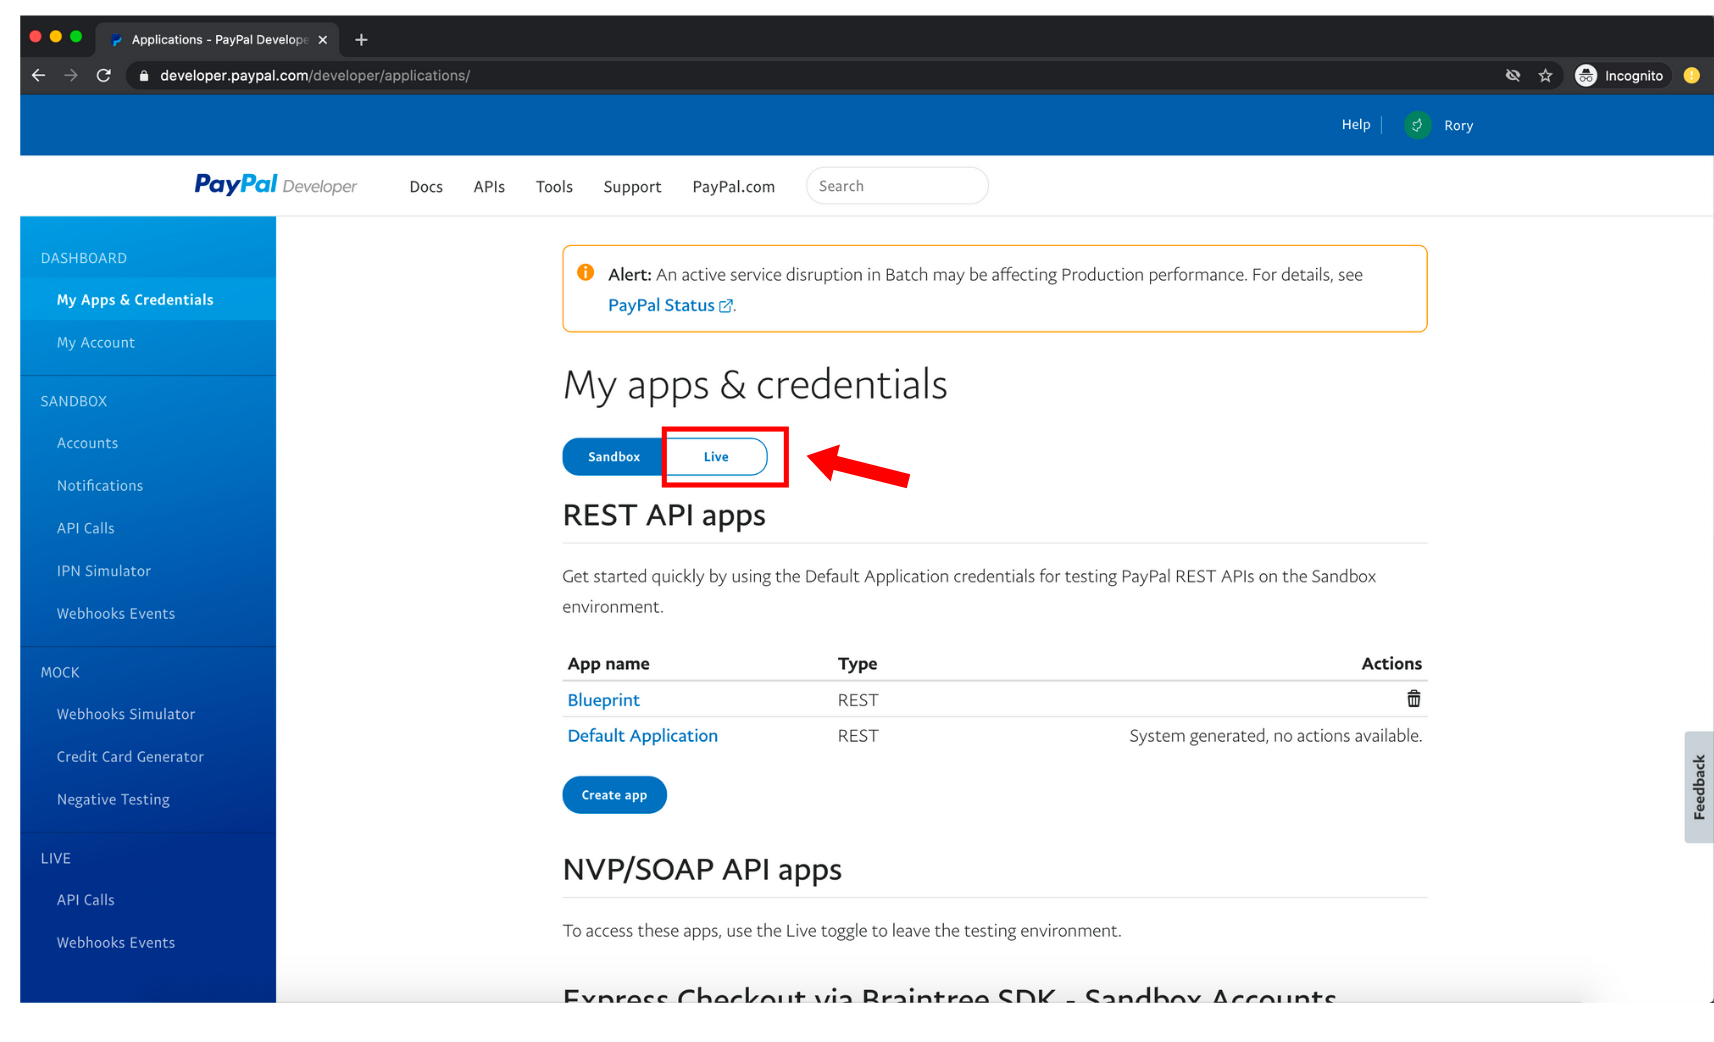The image size is (1714, 1042).
Task: Click 'System generated, no actions available' text
Action: click(x=1275, y=736)
